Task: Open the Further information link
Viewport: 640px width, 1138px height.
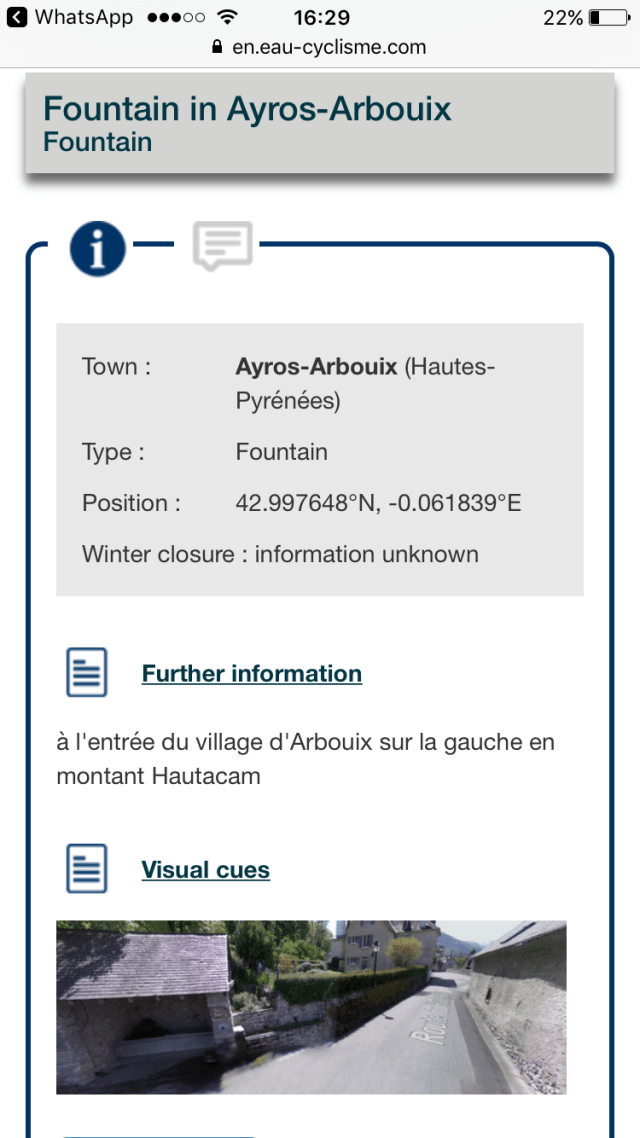Action: [x=251, y=673]
